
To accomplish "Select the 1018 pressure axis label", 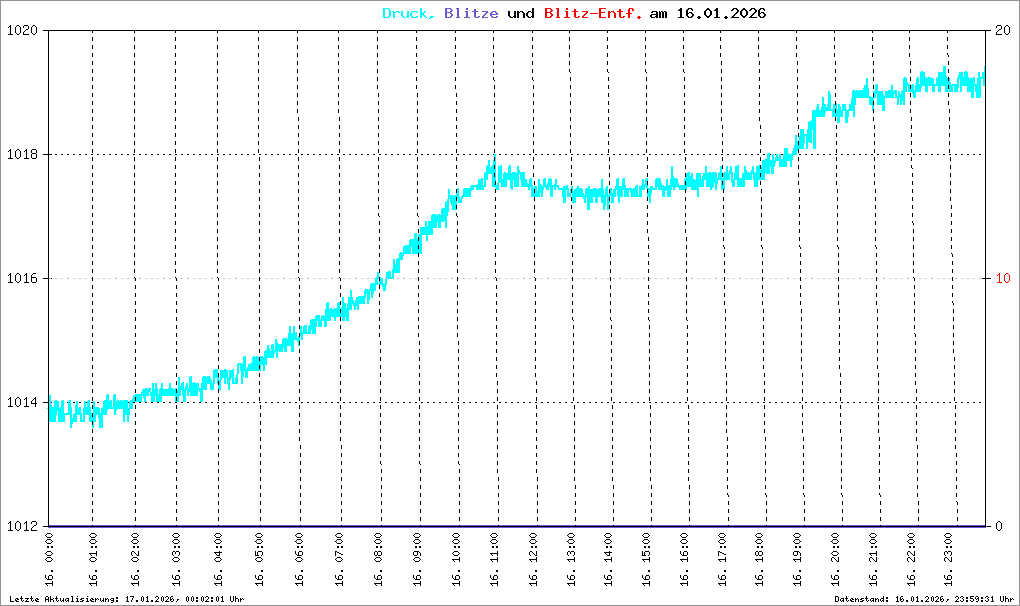I will 20,154.
